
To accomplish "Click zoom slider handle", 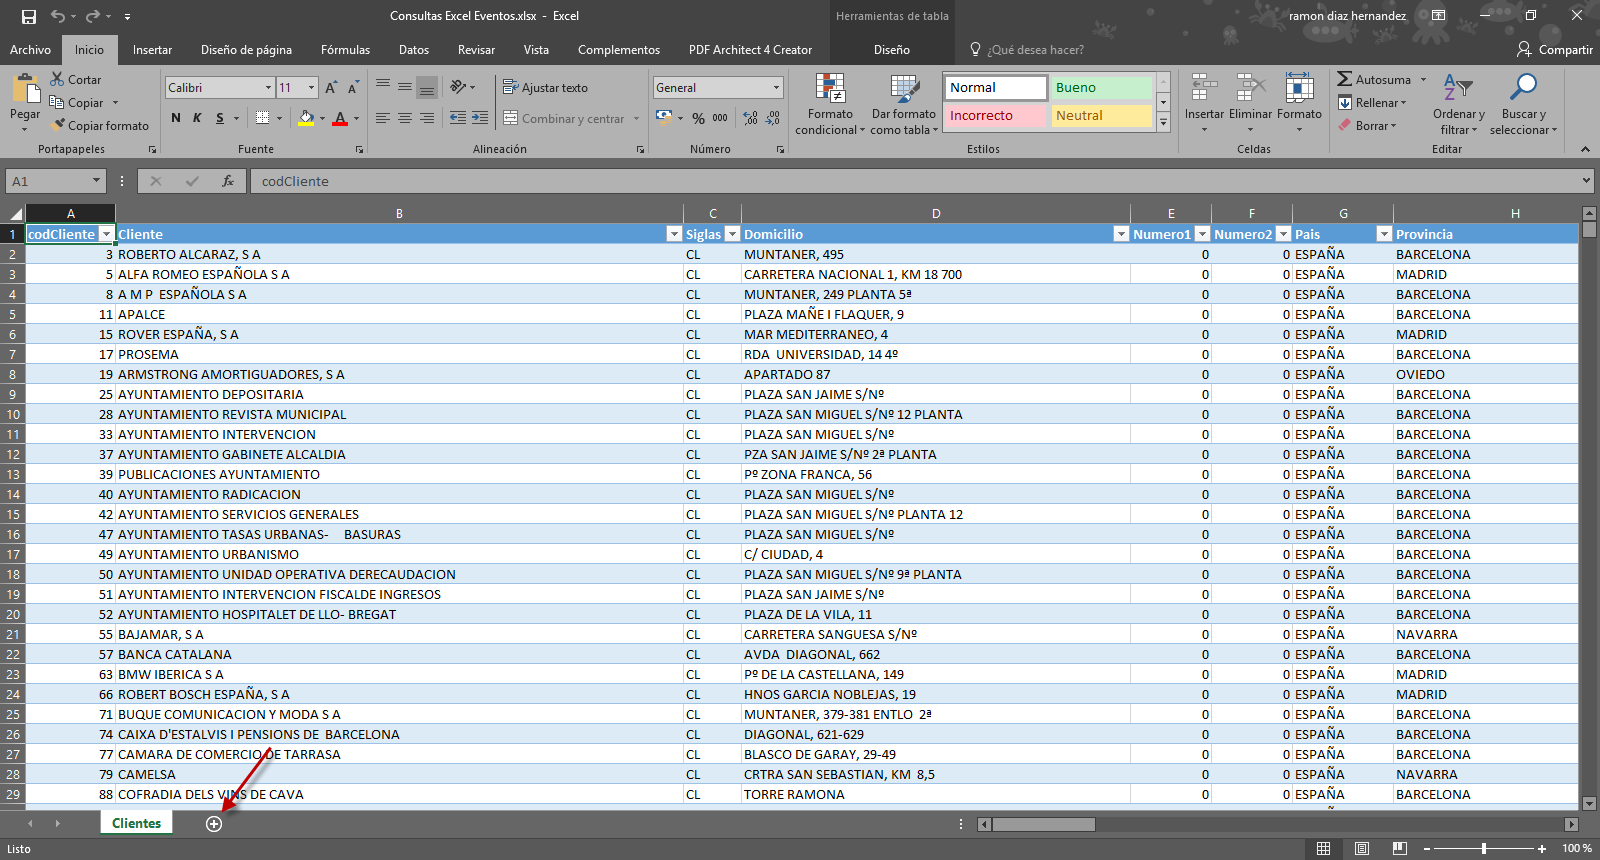I will 1484,849.
